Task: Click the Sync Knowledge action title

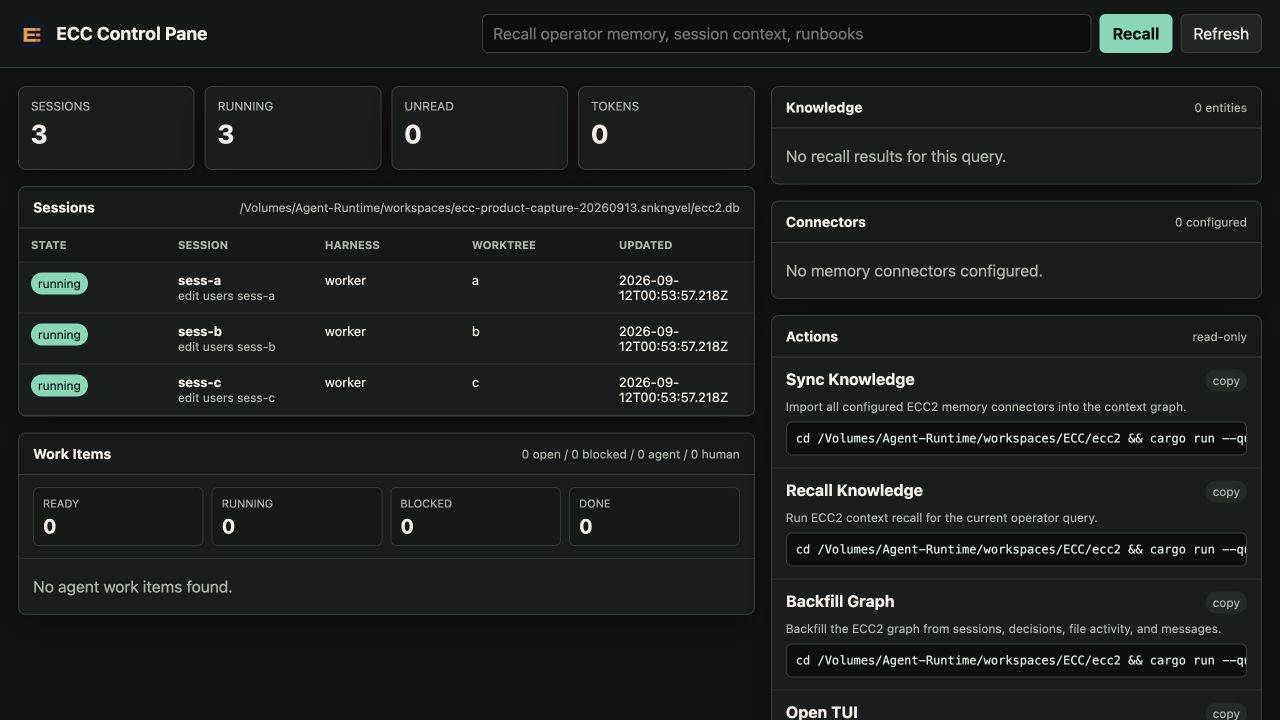Action: click(850, 380)
